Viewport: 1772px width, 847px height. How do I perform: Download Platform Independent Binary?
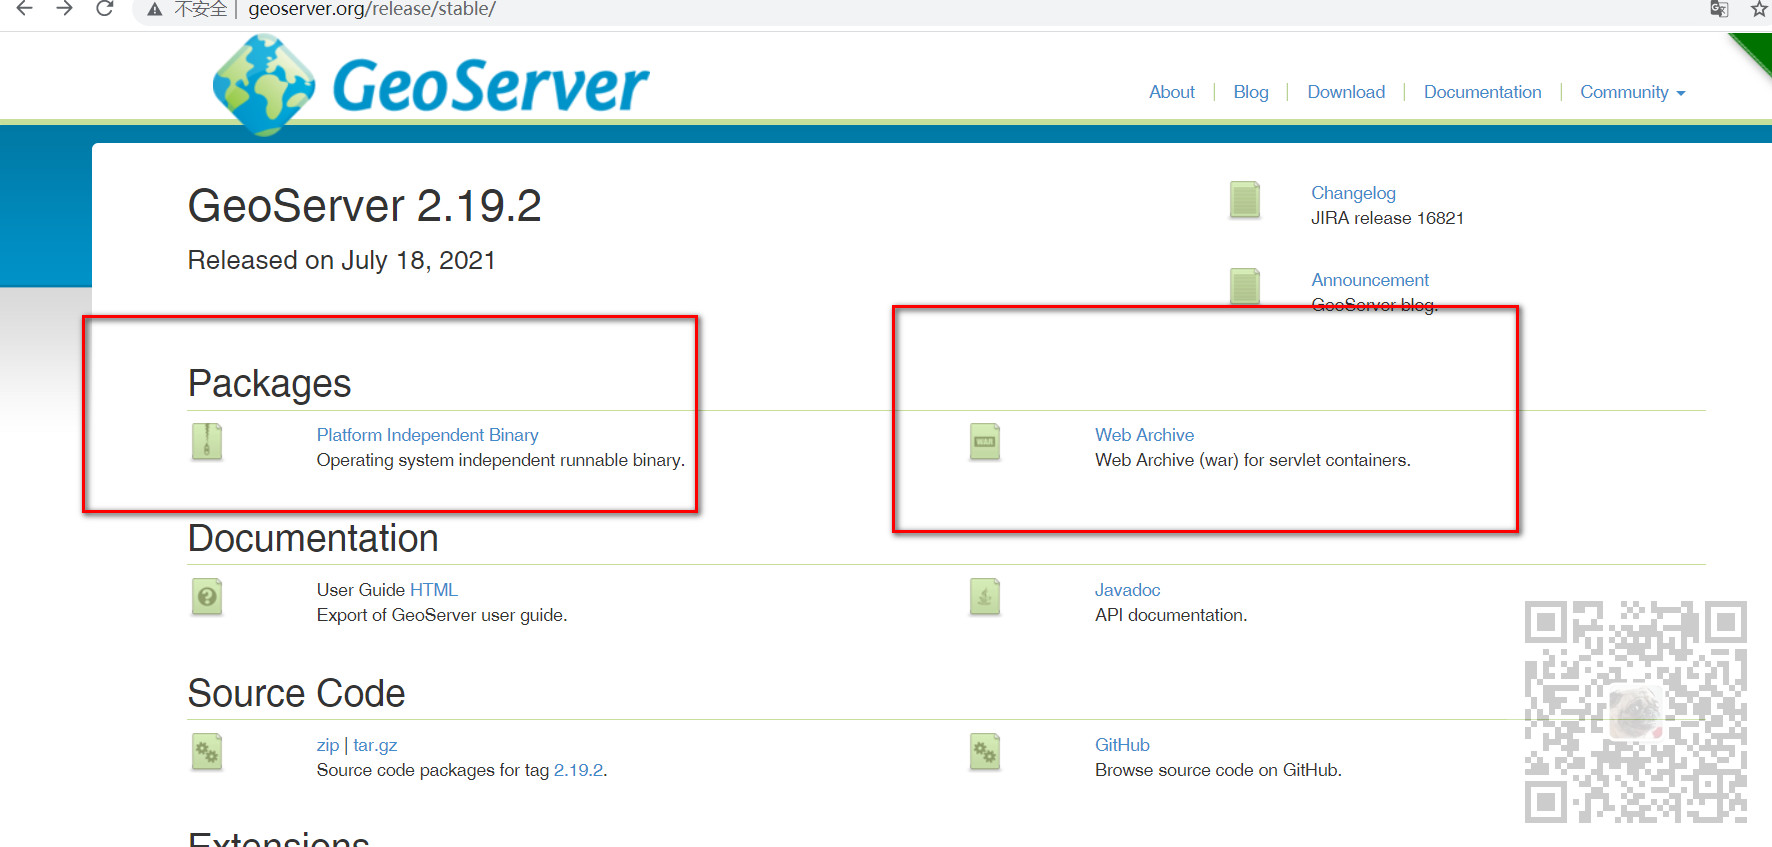click(427, 435)
